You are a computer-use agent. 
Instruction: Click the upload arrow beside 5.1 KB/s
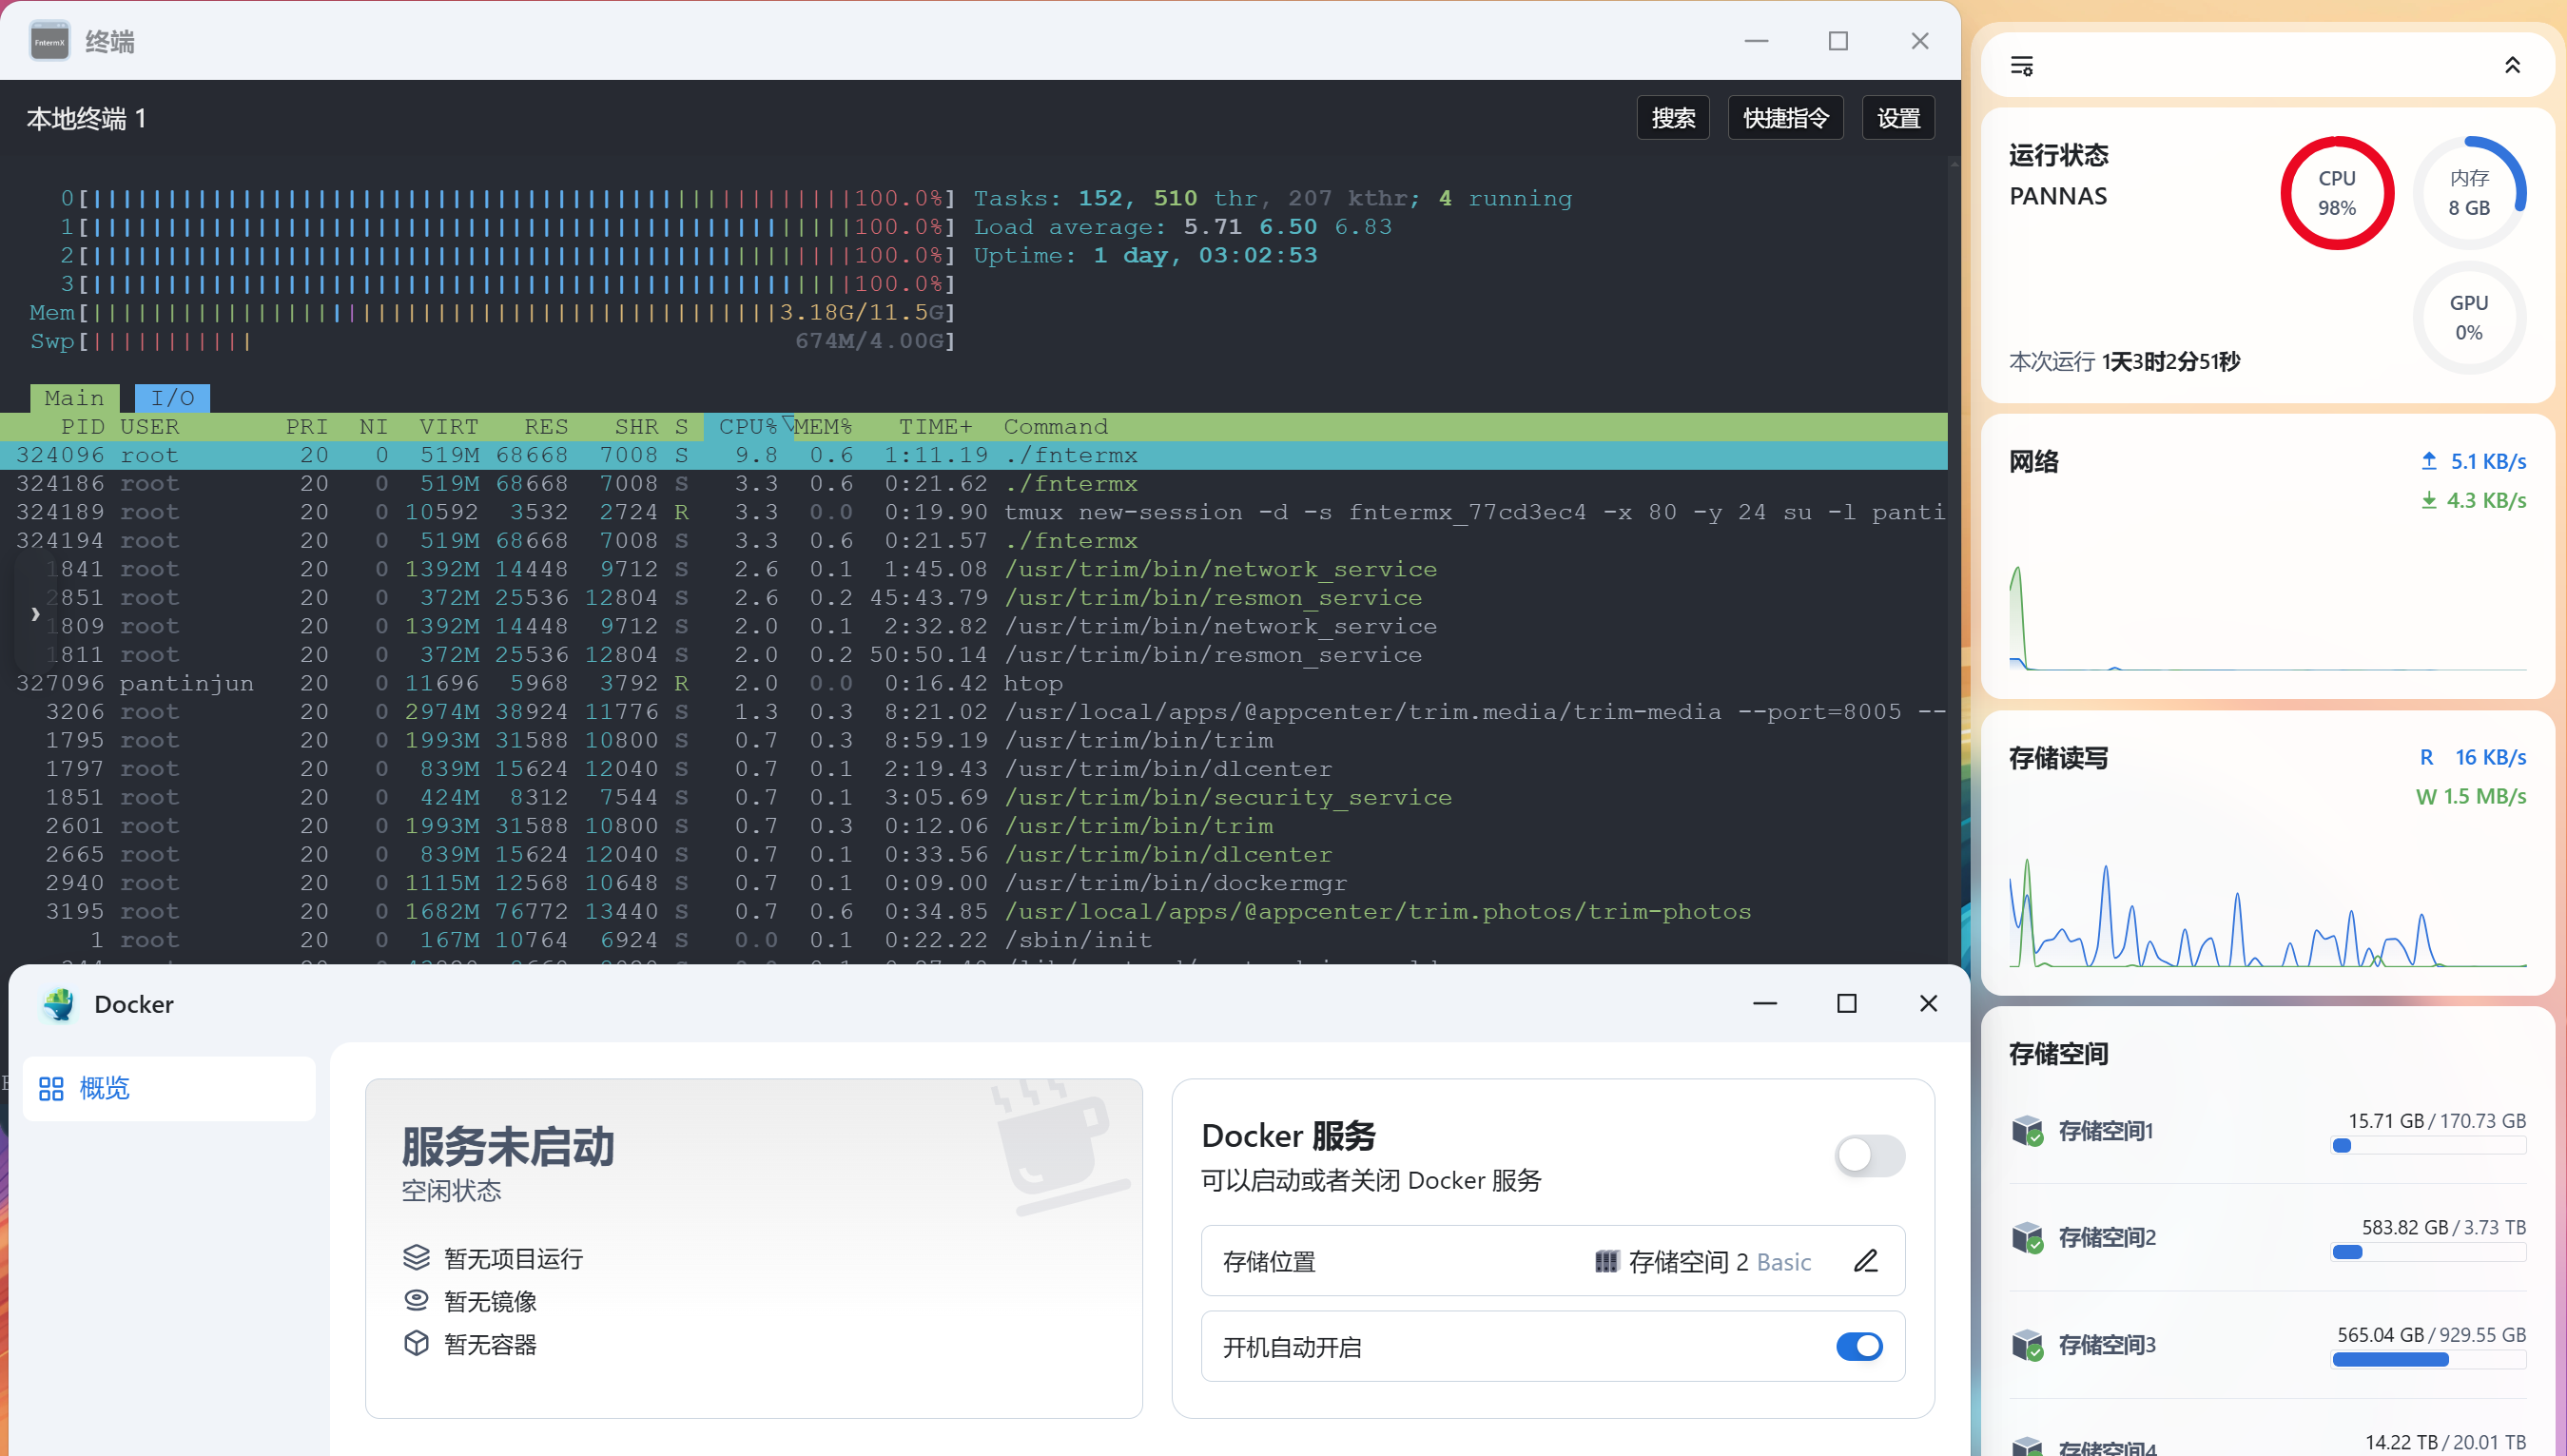2428,460
